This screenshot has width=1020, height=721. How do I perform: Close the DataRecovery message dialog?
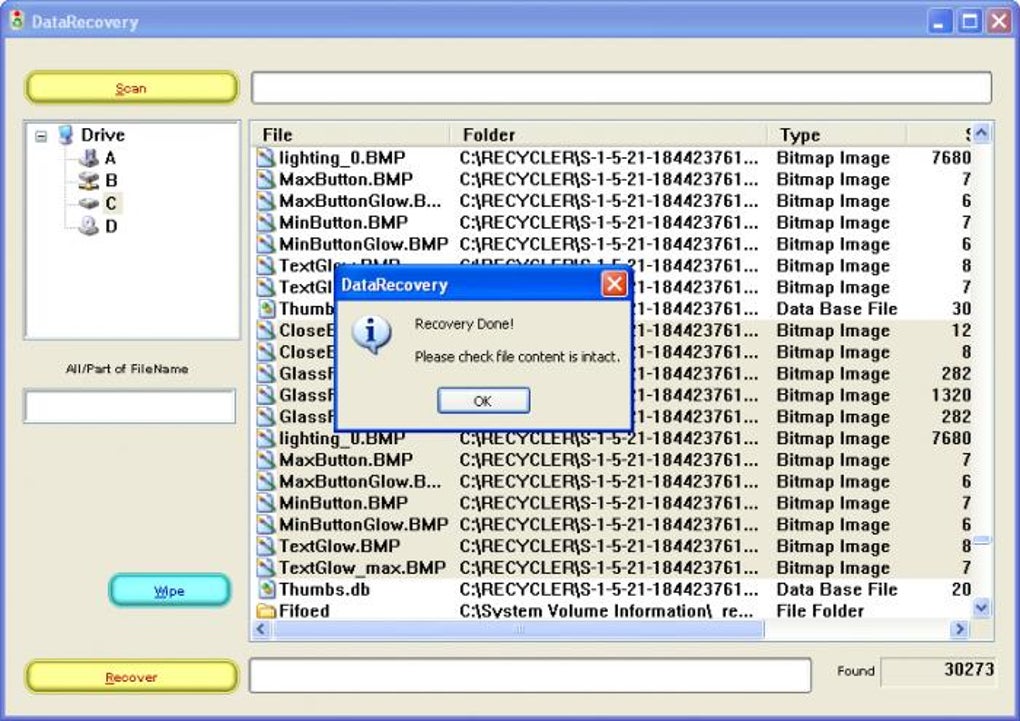[614, 284]
